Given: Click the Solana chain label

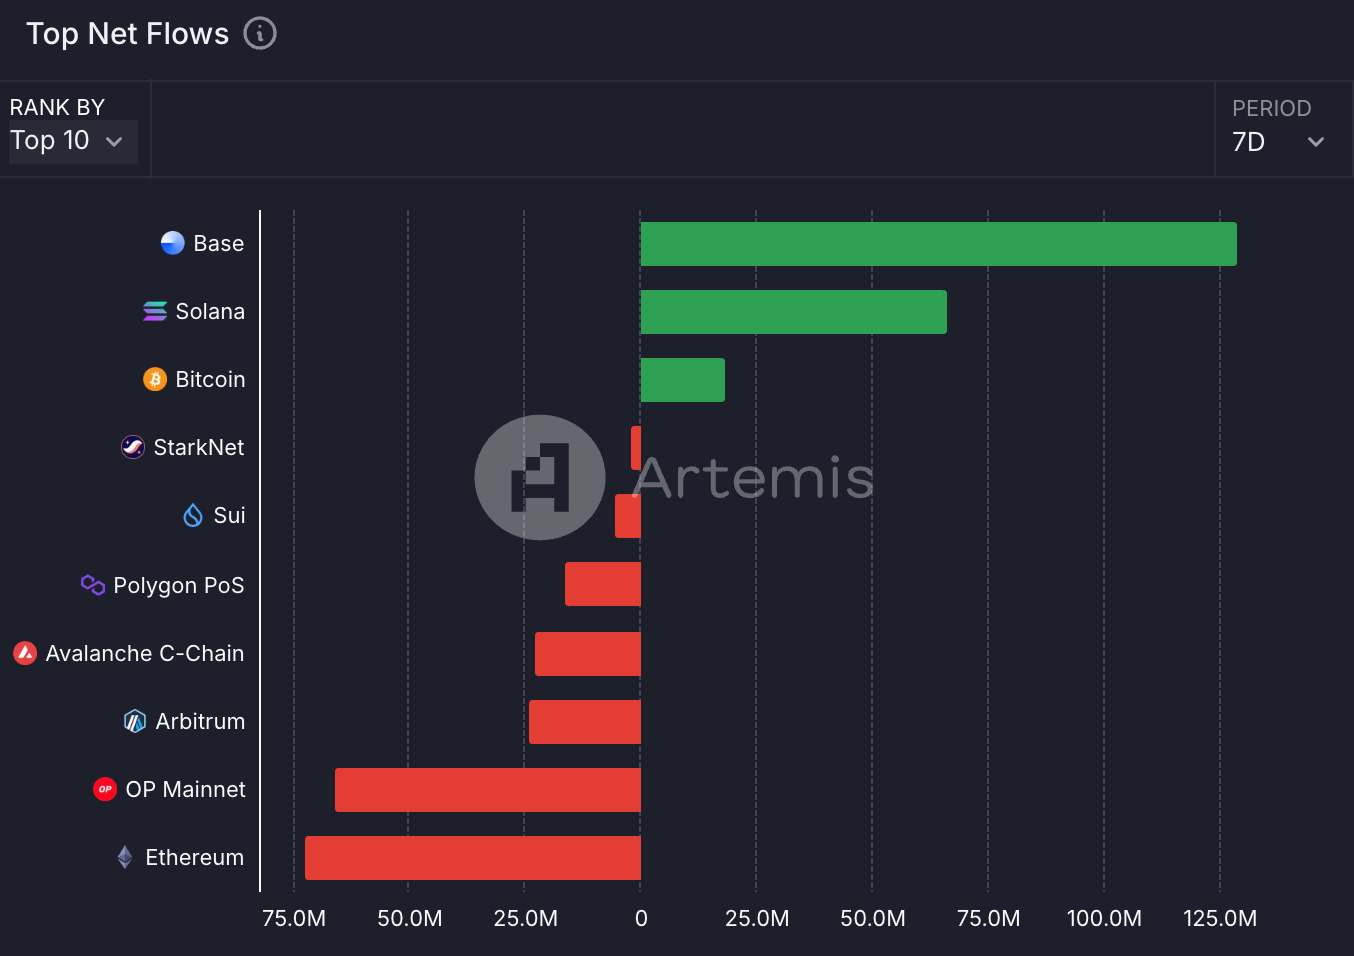Looking at the screenshot, I should click(x=210, y=311).
